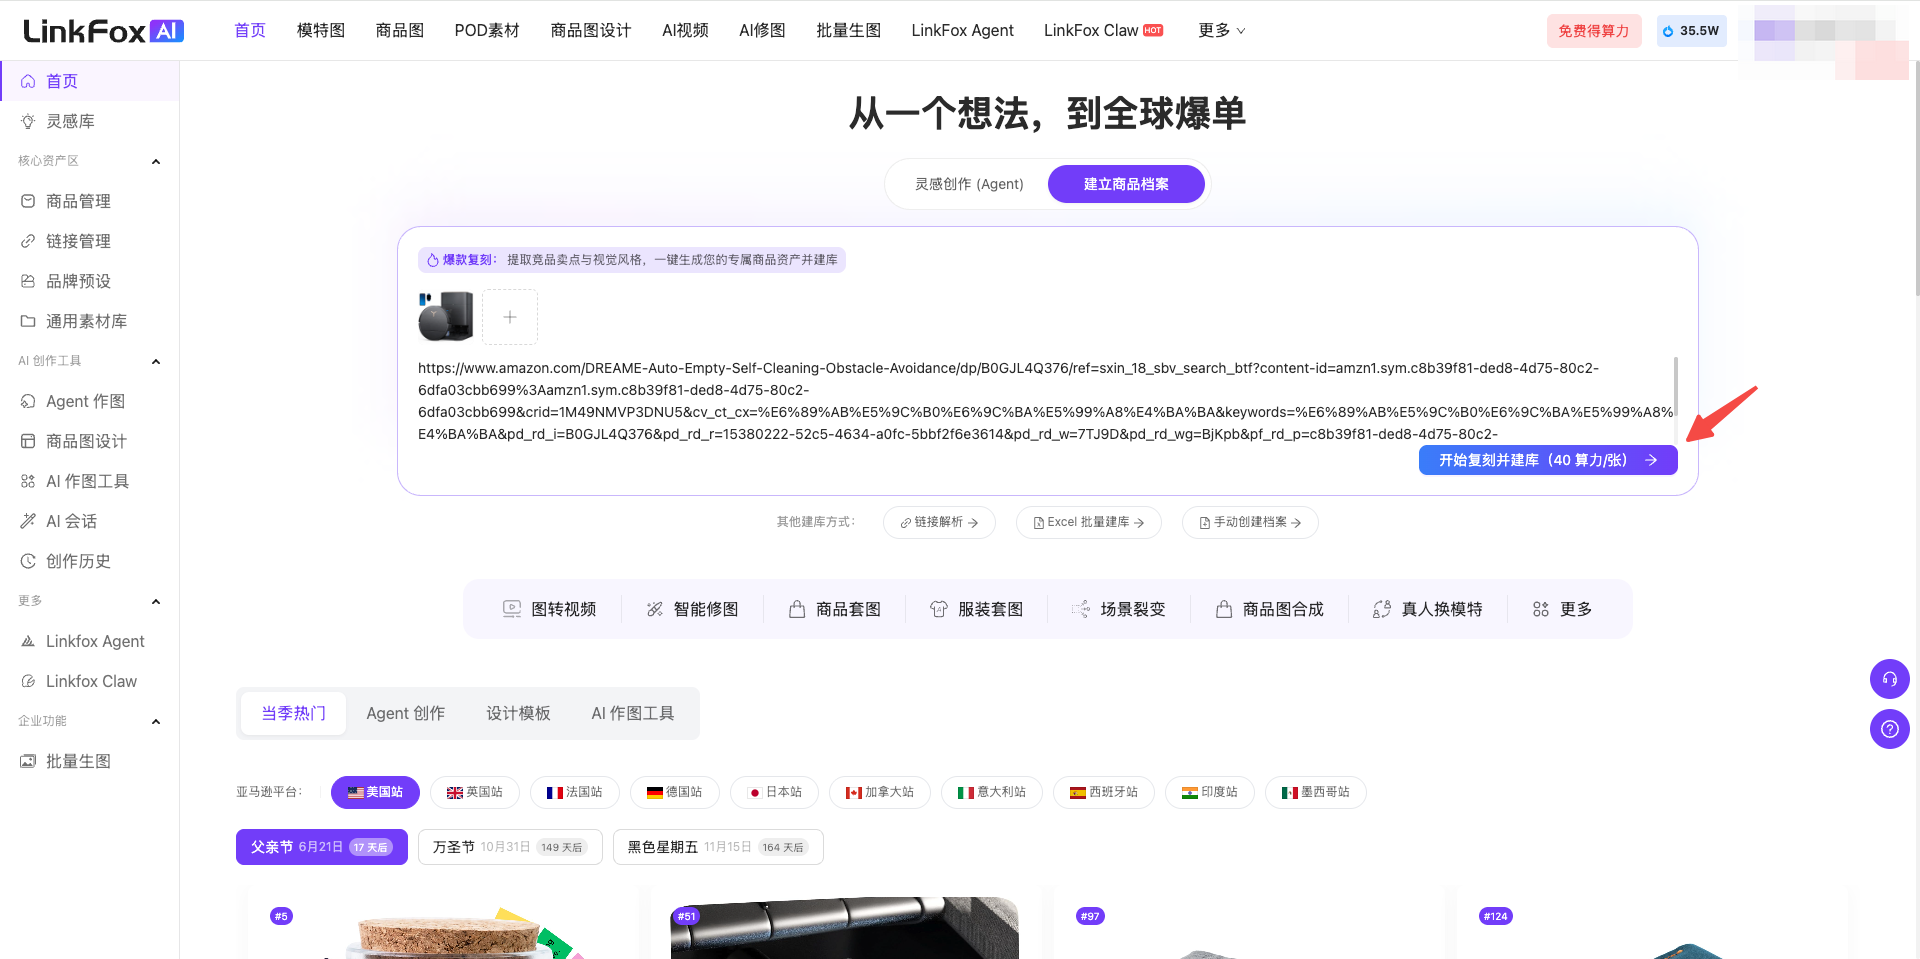The width and height of the screenshot is (1920, 959).
Task: Click the clock icon beside 创作历史
Action: click(x=28, y=561)
